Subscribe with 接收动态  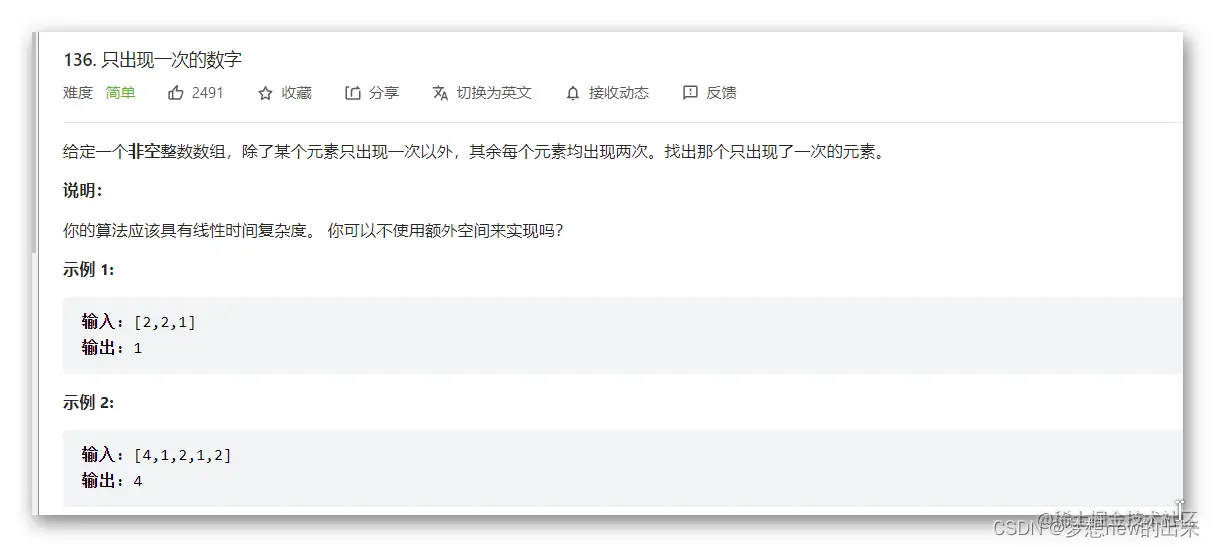click(619, 93)
